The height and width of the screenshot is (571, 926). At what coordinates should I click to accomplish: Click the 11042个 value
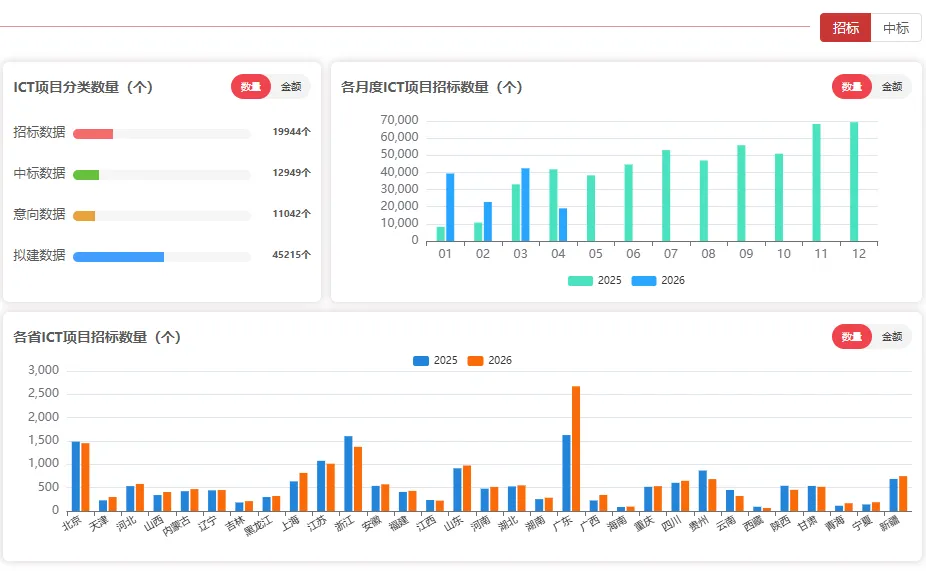291,214
